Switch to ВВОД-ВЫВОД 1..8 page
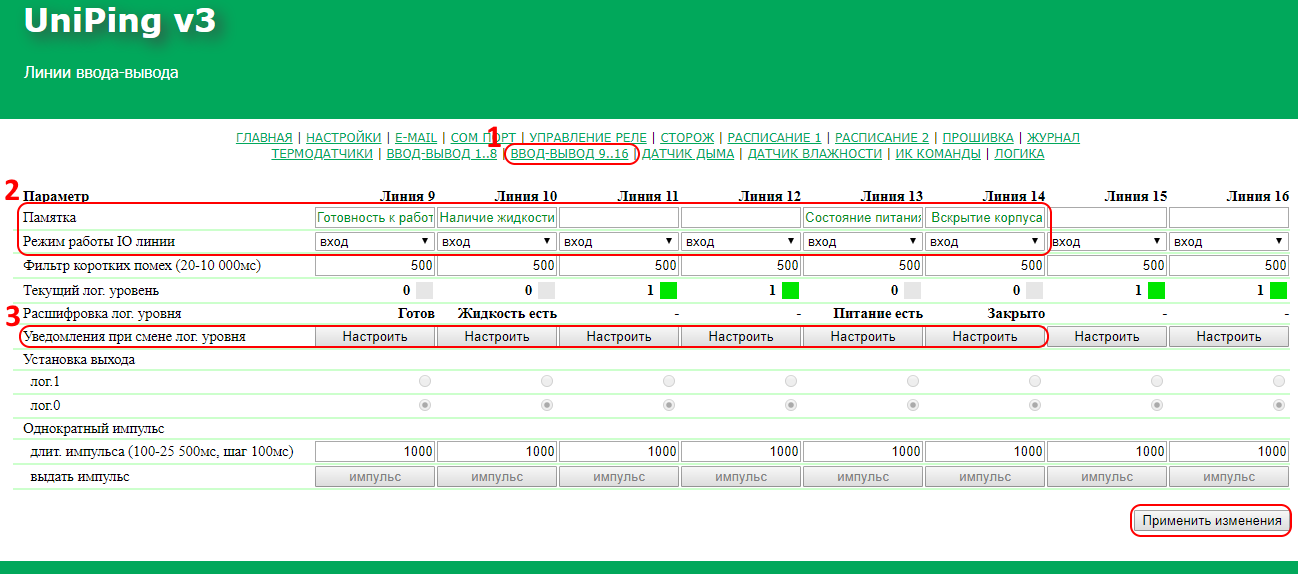The image size is (1298, 574). pos(441,154)
